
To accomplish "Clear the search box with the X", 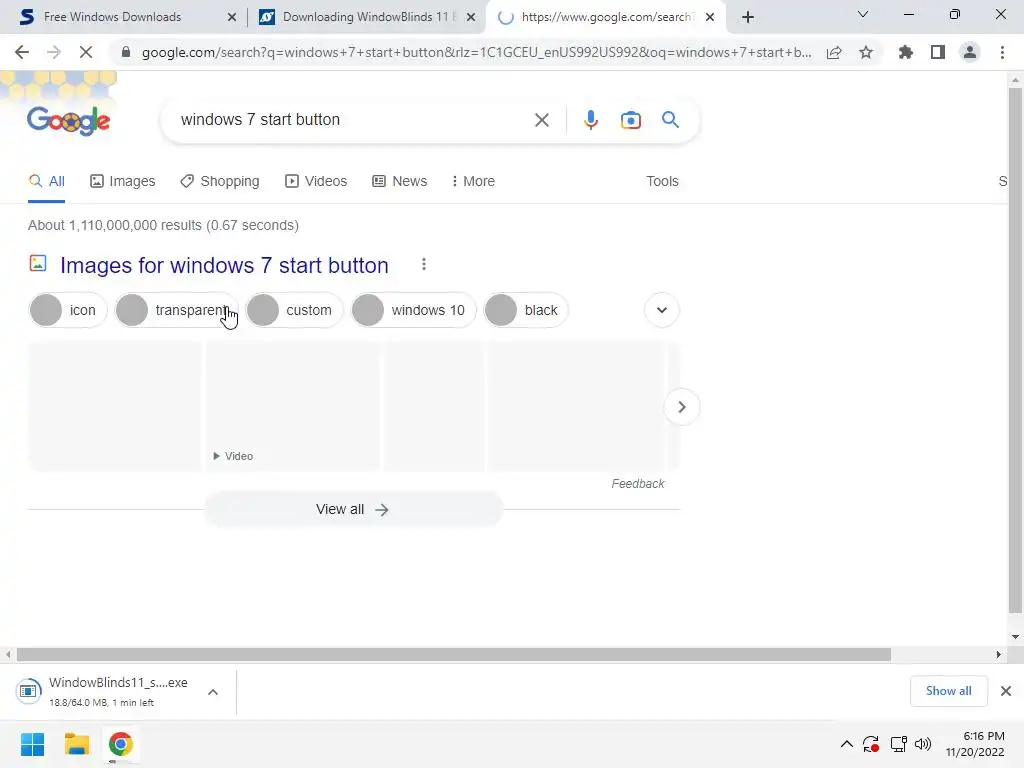I will [541, 120].
